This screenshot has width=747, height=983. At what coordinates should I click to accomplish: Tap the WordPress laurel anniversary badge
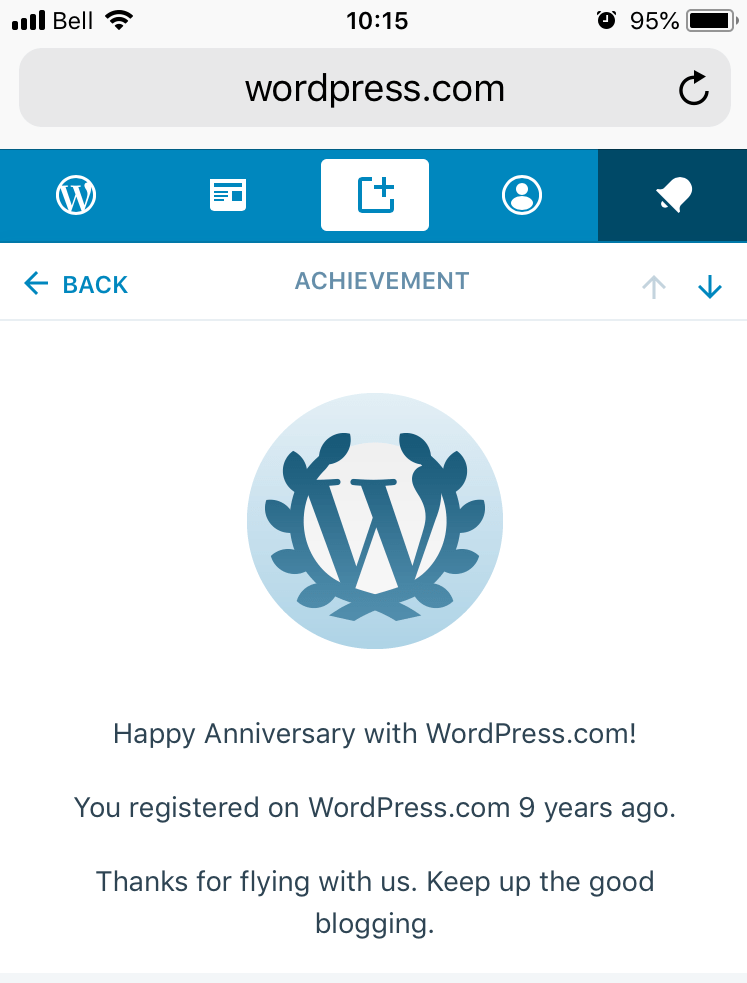[375, 521]
